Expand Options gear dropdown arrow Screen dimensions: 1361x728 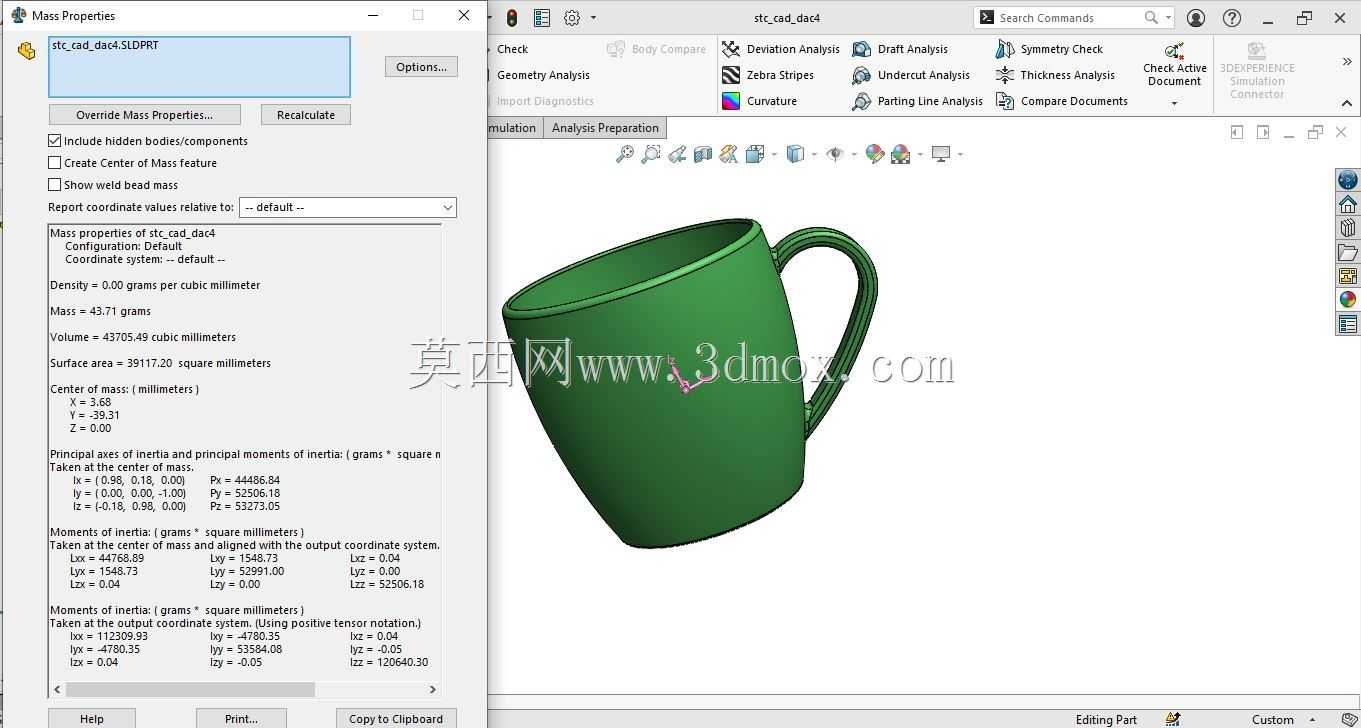click(x=593, y=18)
